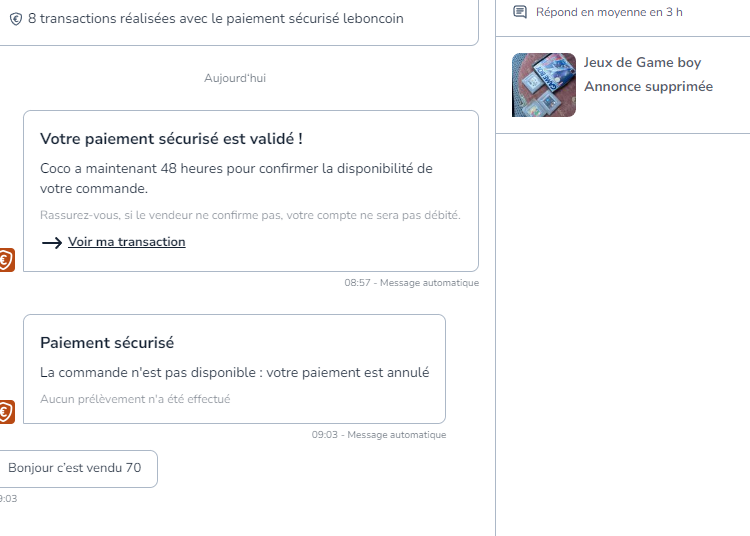This screenshot has width=750, height=536.
Task: Click the Paiement sécurisé cancelled card
Action: 234,369
